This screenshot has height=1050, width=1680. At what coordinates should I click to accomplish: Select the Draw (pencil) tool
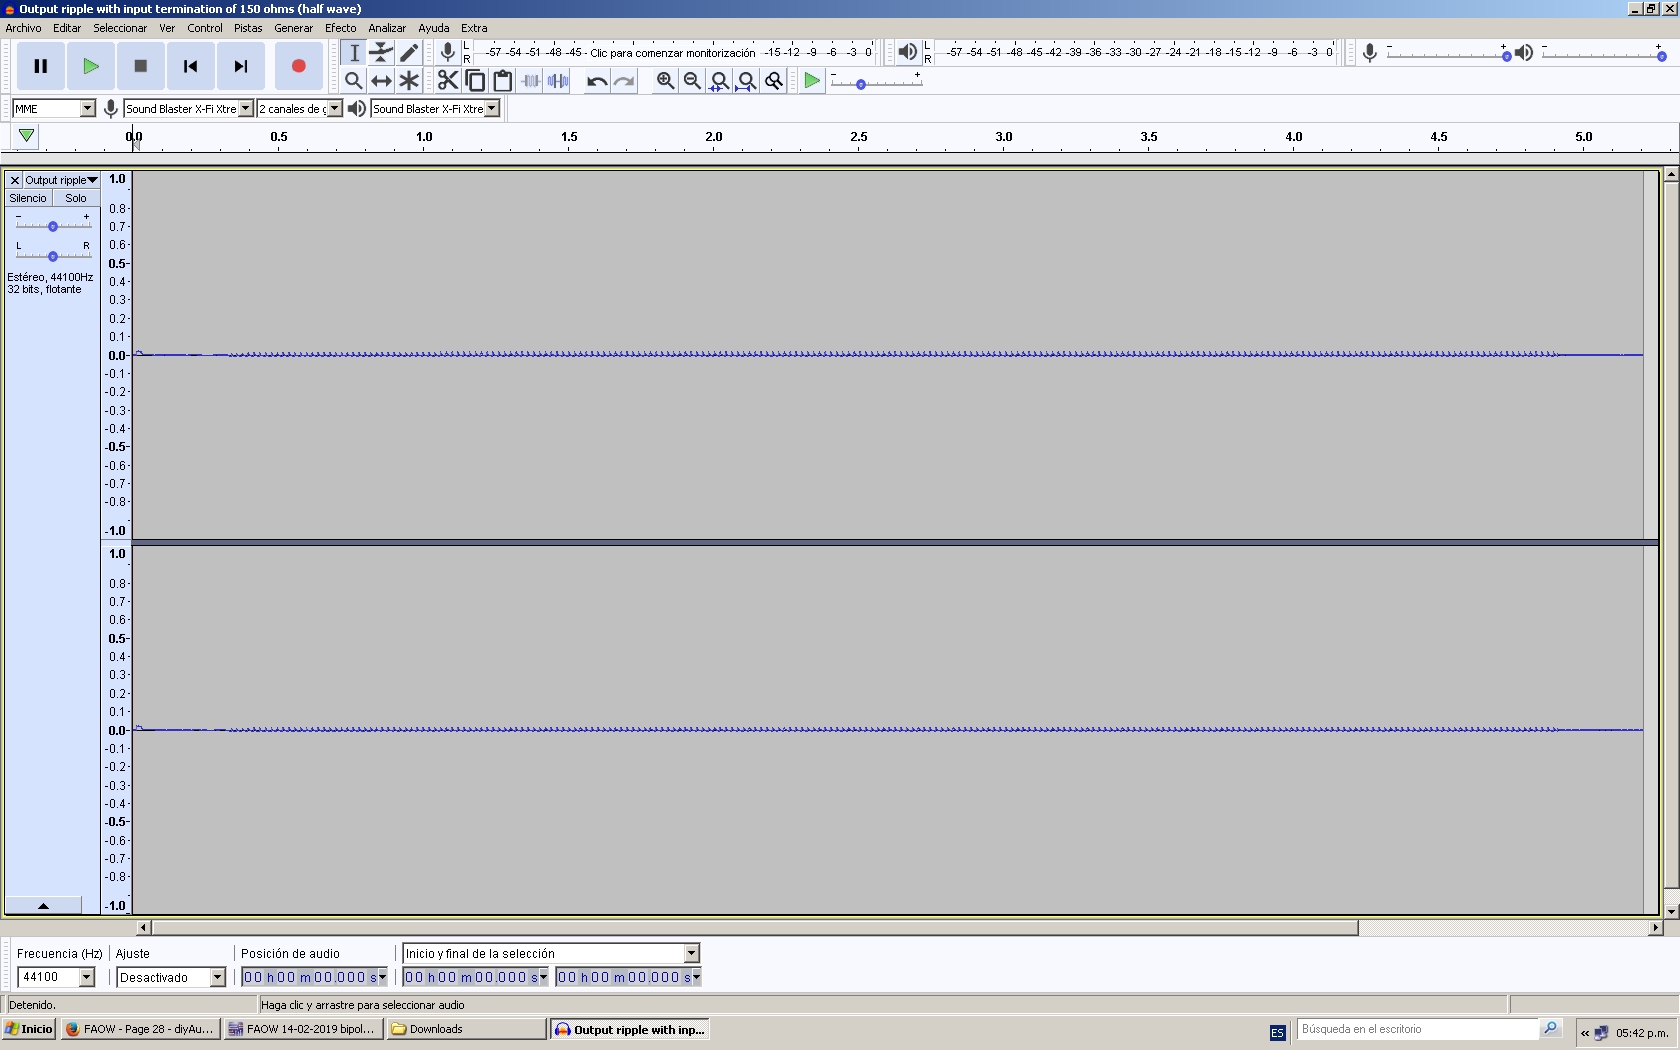click(409, 52)
